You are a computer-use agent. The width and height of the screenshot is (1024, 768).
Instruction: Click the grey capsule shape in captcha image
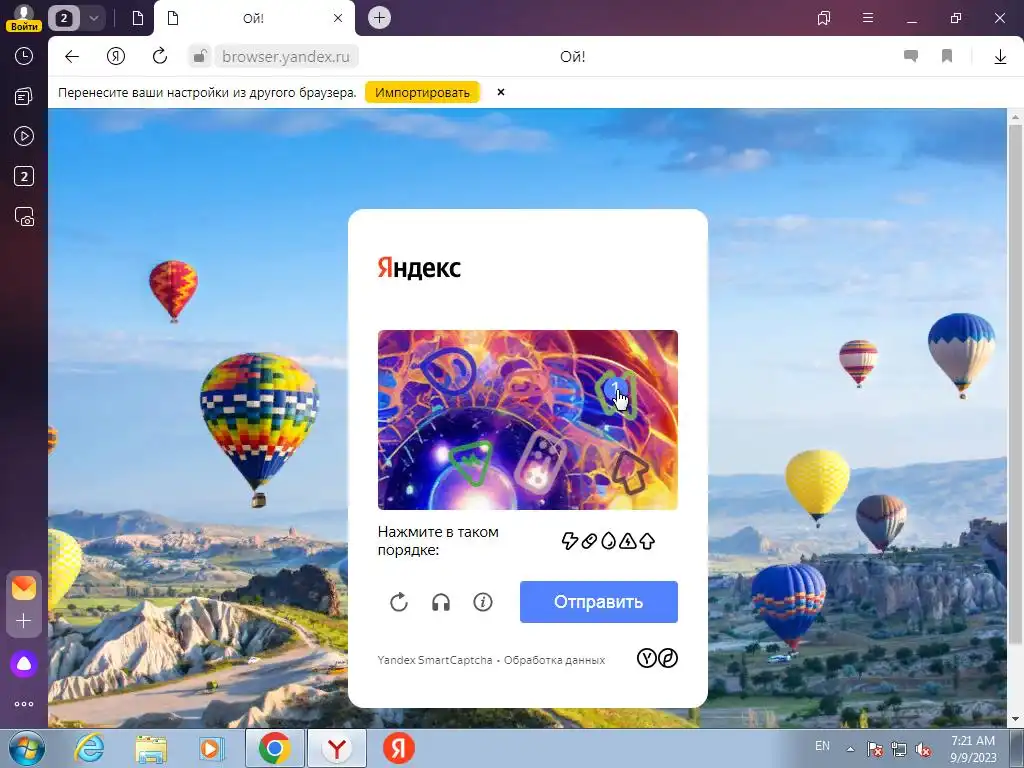540,461
